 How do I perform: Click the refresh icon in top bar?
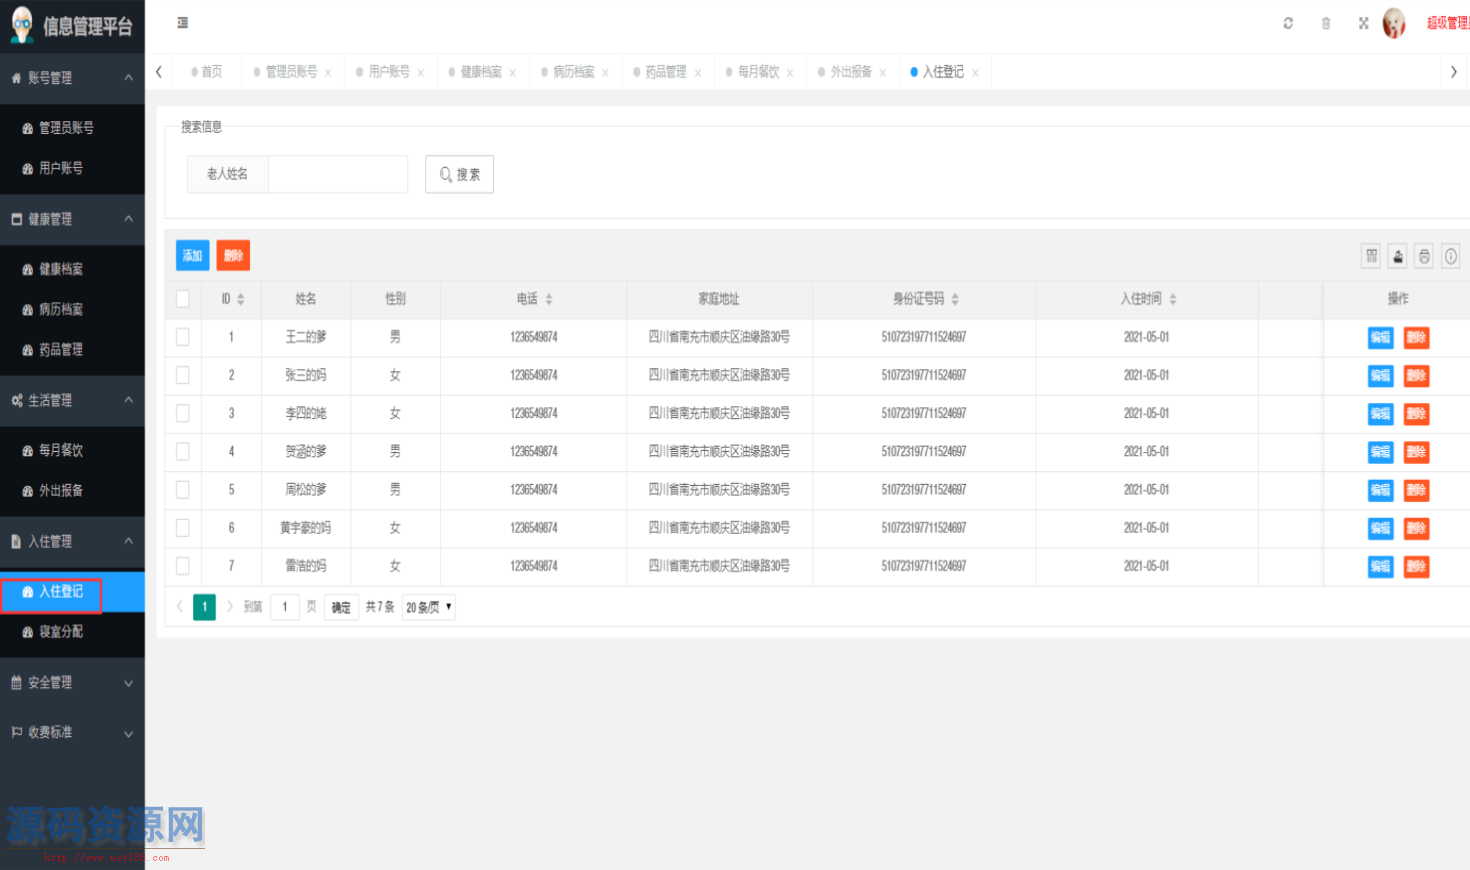pyautogui.click(x=1288, y=23)
